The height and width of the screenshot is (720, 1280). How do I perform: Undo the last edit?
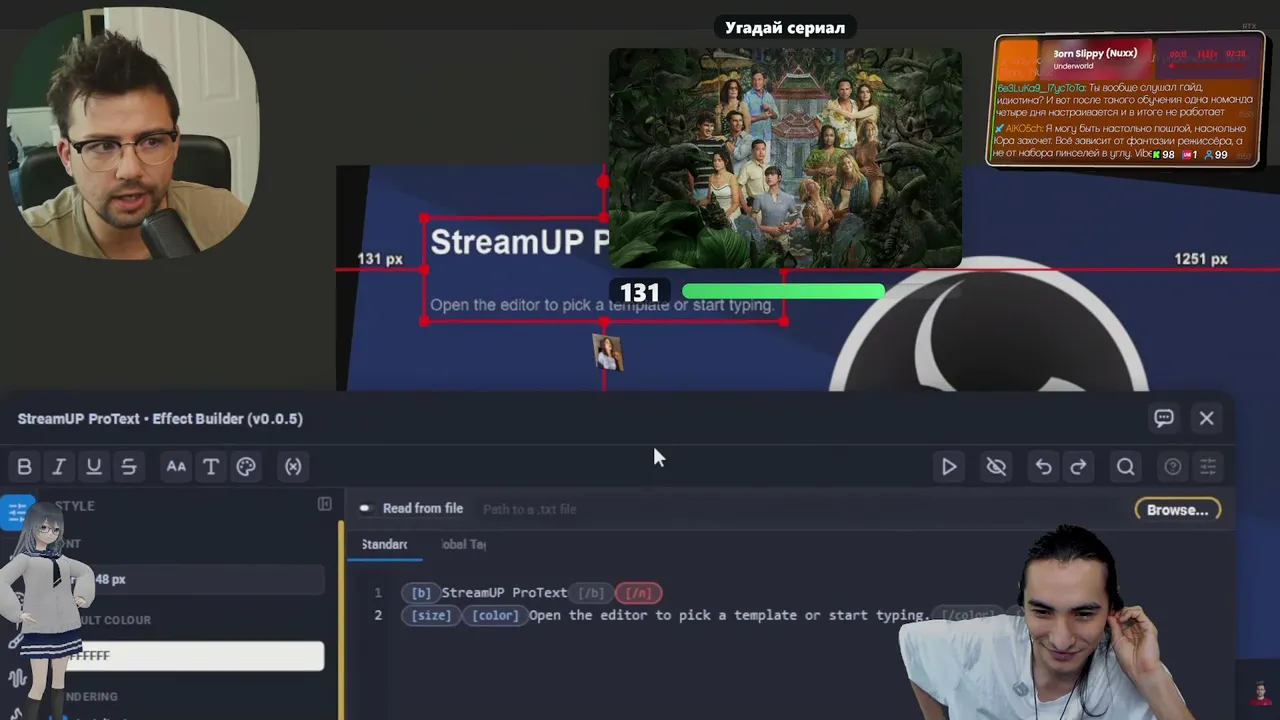coord(1043,466)
